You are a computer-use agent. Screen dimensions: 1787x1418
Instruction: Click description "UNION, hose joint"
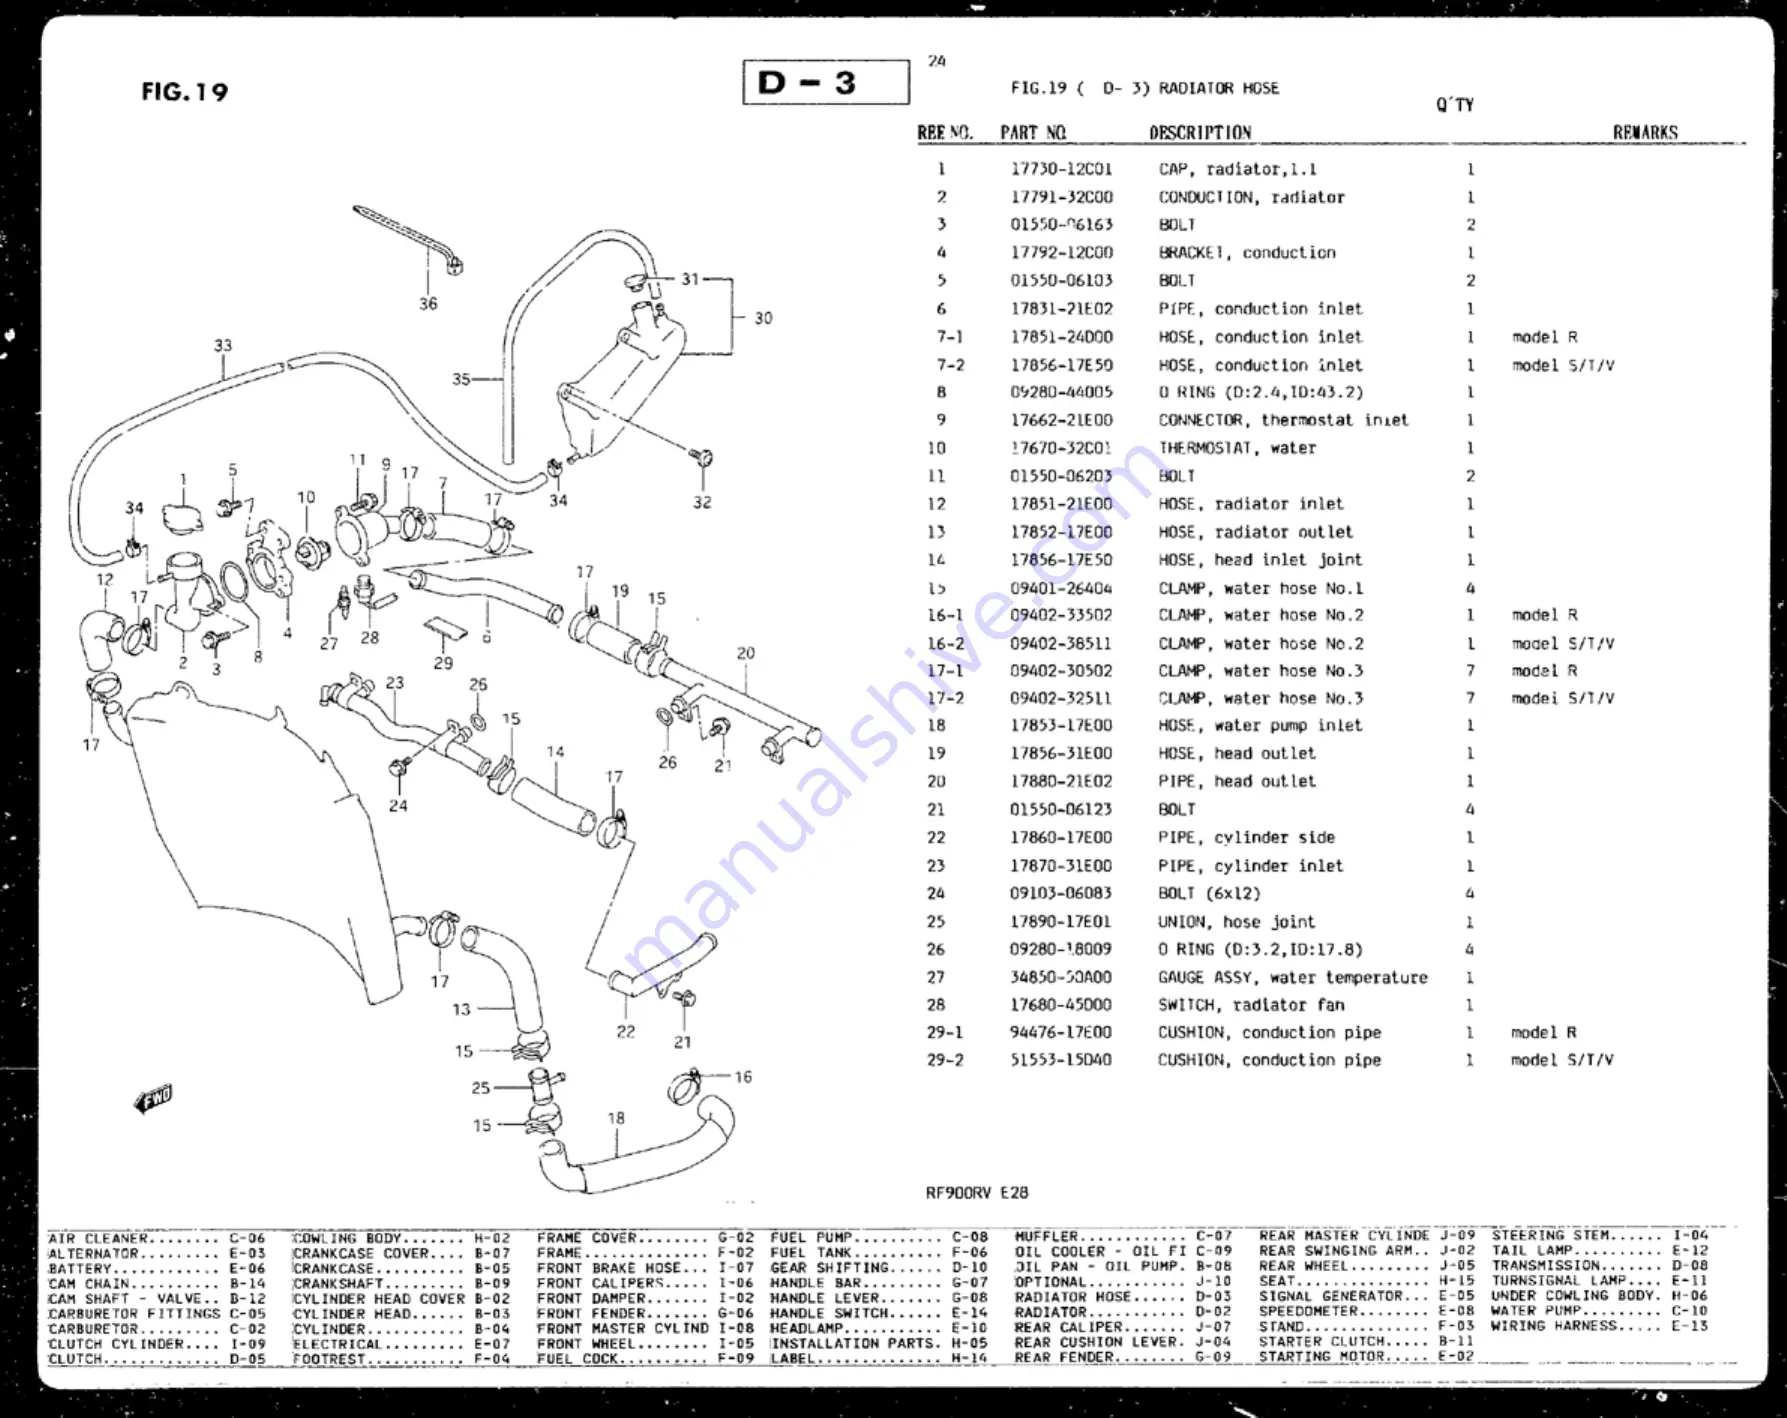coord(1237,922)
